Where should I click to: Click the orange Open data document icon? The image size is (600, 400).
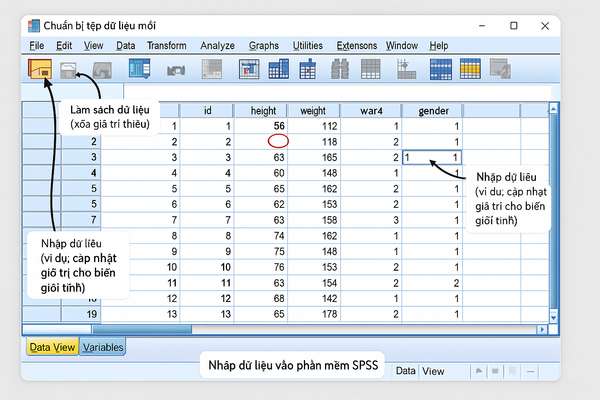coord(40,69)
